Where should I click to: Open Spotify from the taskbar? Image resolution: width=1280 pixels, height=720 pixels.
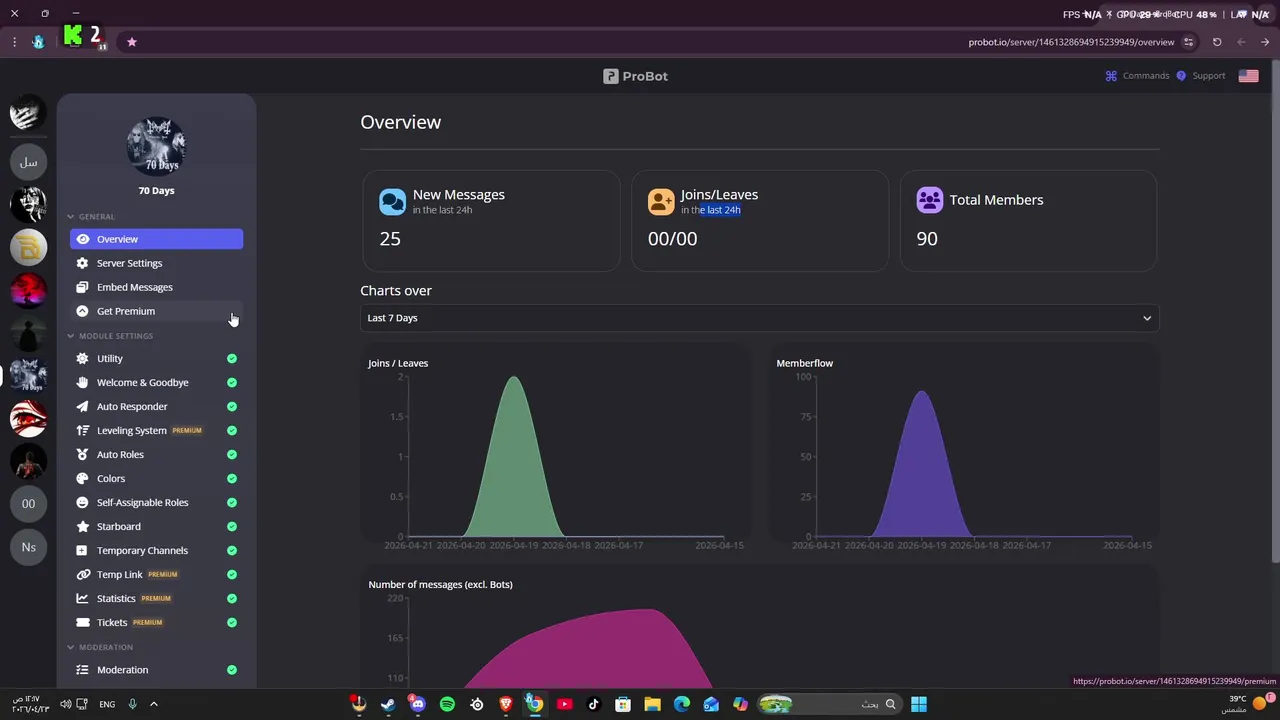tap(447, 704)
